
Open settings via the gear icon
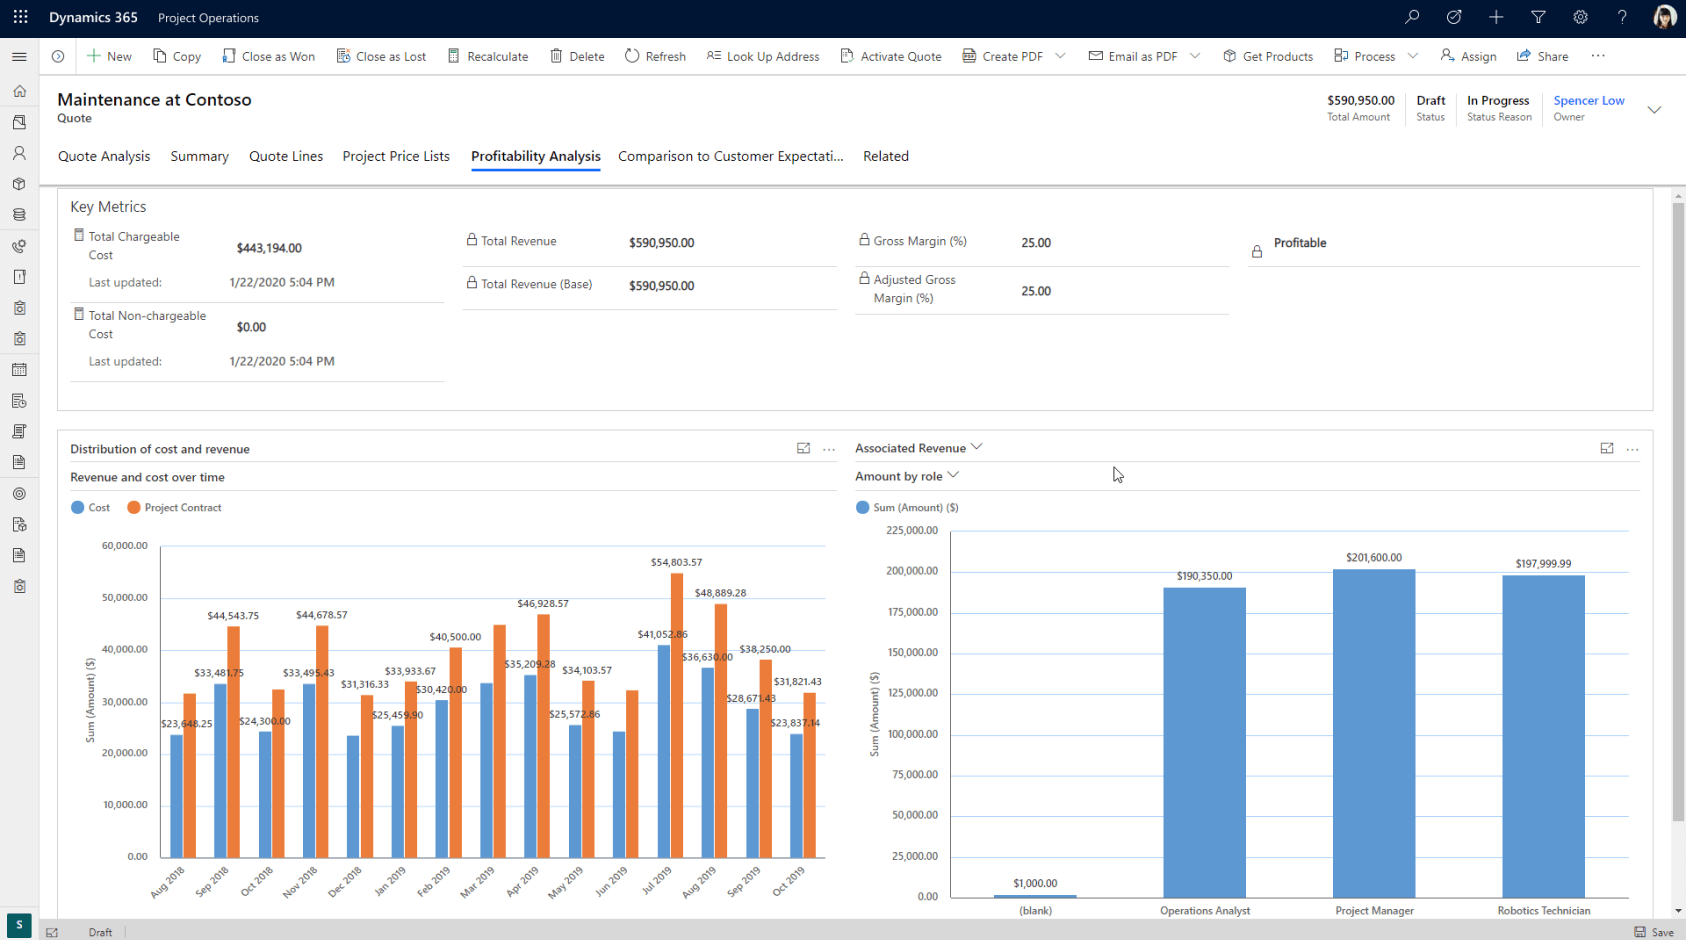1580,17
